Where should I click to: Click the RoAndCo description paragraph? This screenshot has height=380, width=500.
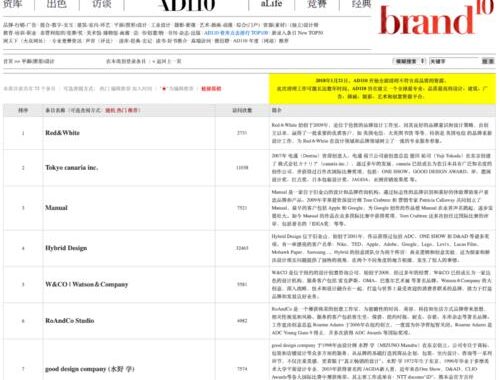382,320
